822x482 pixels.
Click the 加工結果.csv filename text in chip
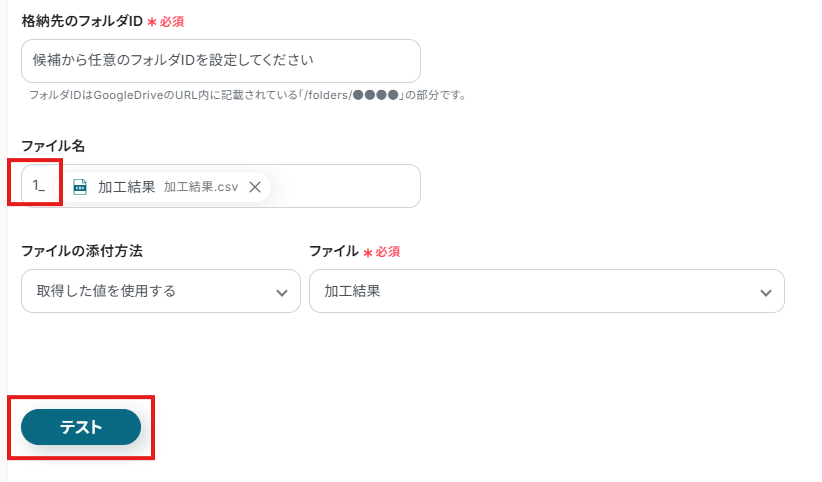201,187
